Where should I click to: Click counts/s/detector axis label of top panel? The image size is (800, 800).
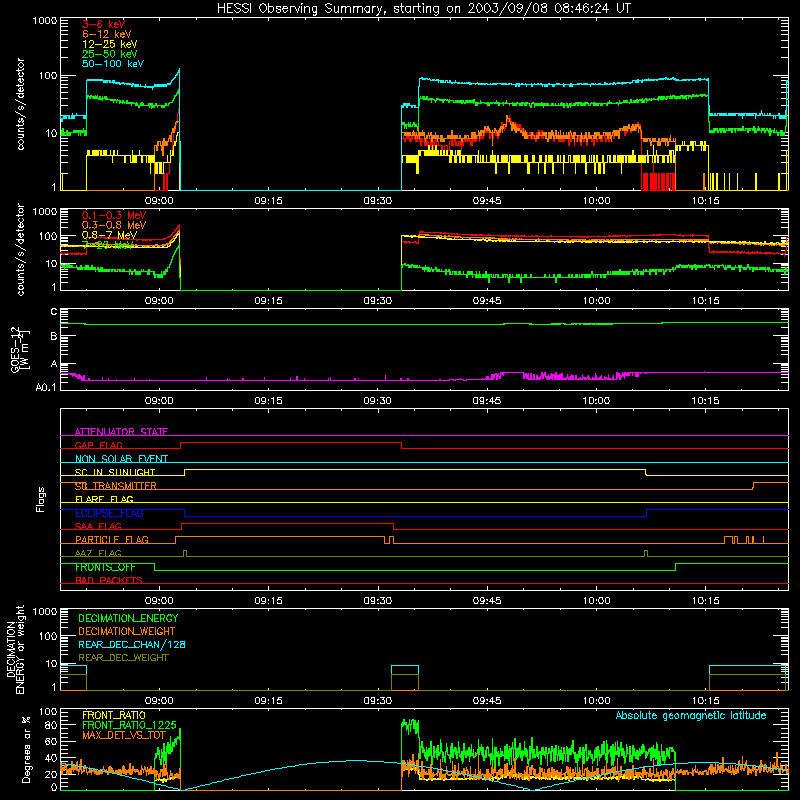point(20,104)
